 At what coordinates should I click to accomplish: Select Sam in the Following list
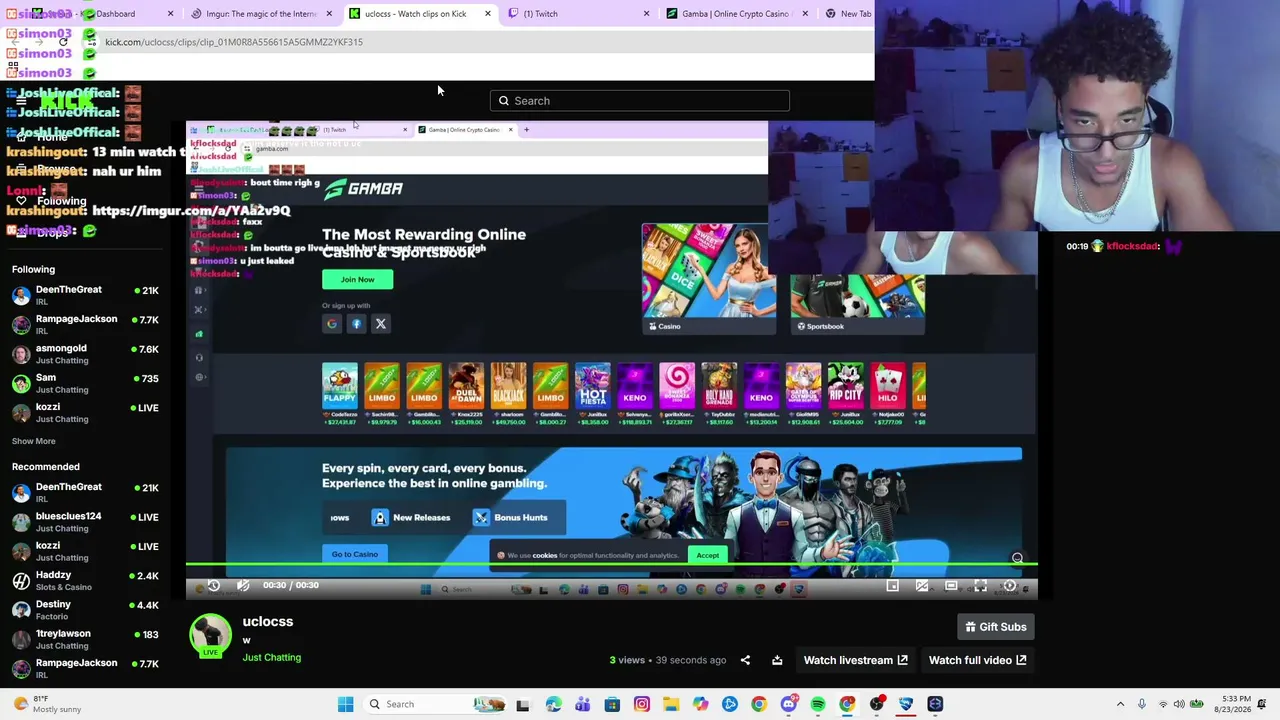86,384
